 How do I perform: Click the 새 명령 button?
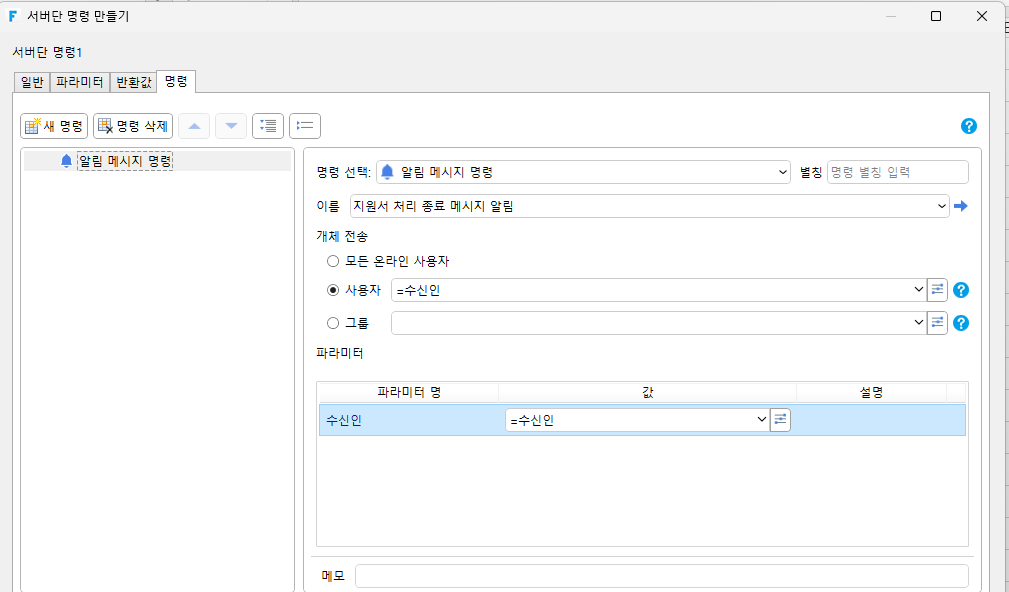[x=54, y=126]
